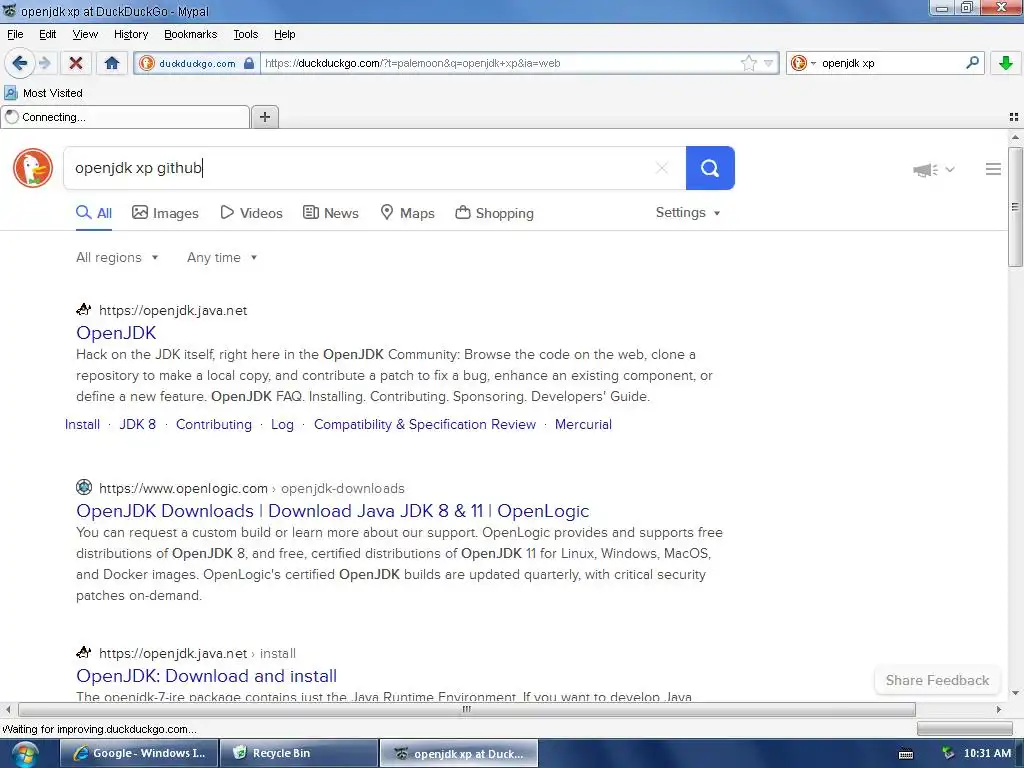Follow the Install sitelink
This screenshot has height=768, width=1024.
click(82, 424)
